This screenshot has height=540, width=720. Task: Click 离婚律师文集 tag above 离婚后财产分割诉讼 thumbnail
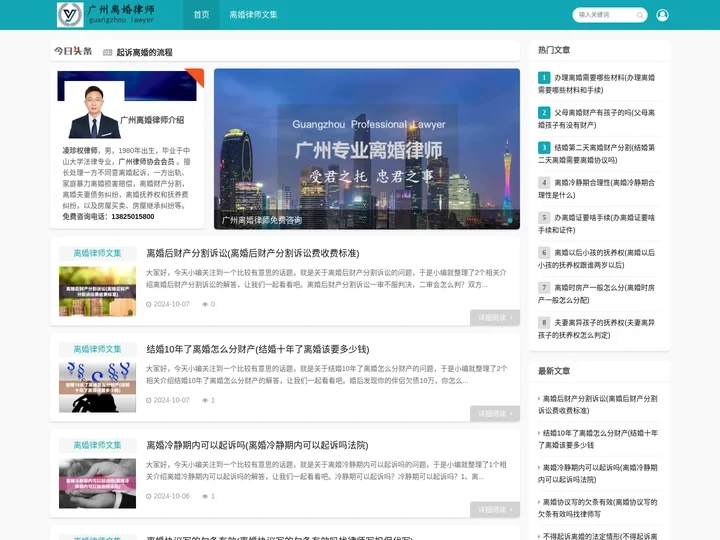pos(97,253)
